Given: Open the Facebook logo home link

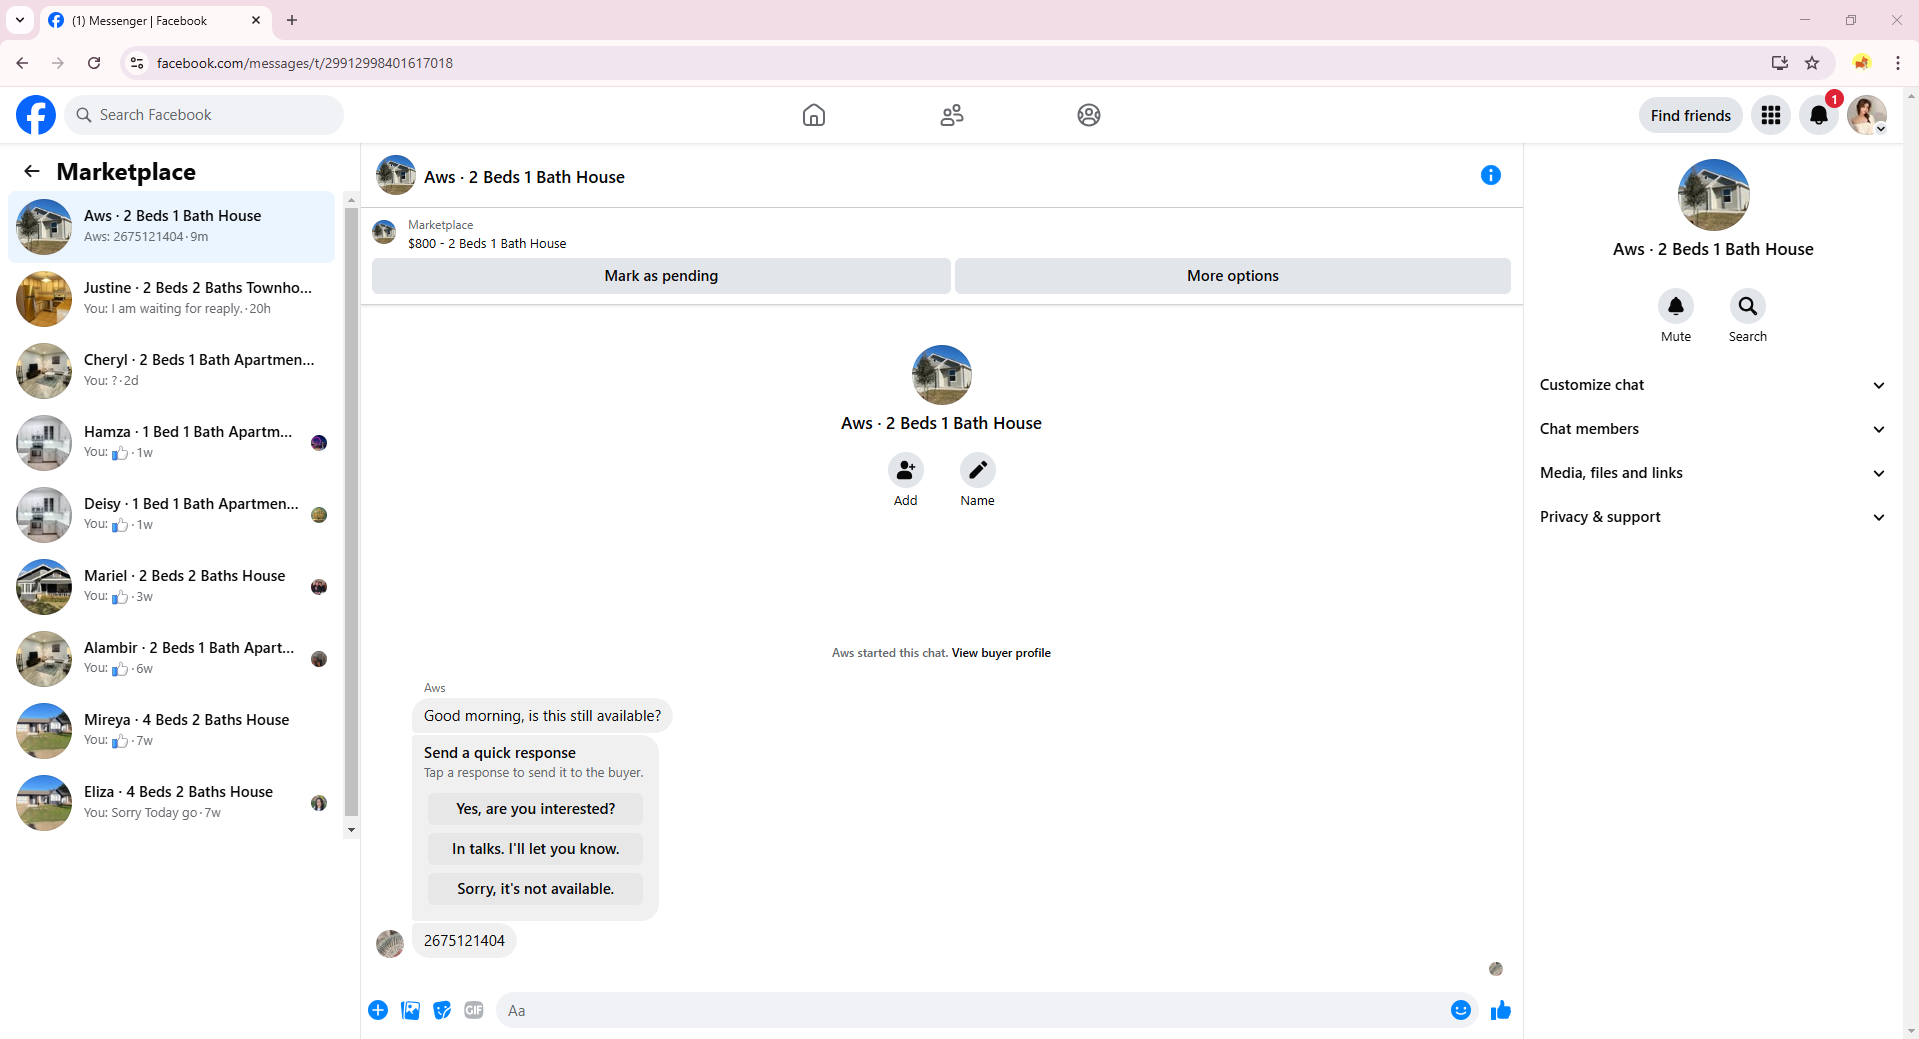Looking at the screenshot, I should (36, 115).
